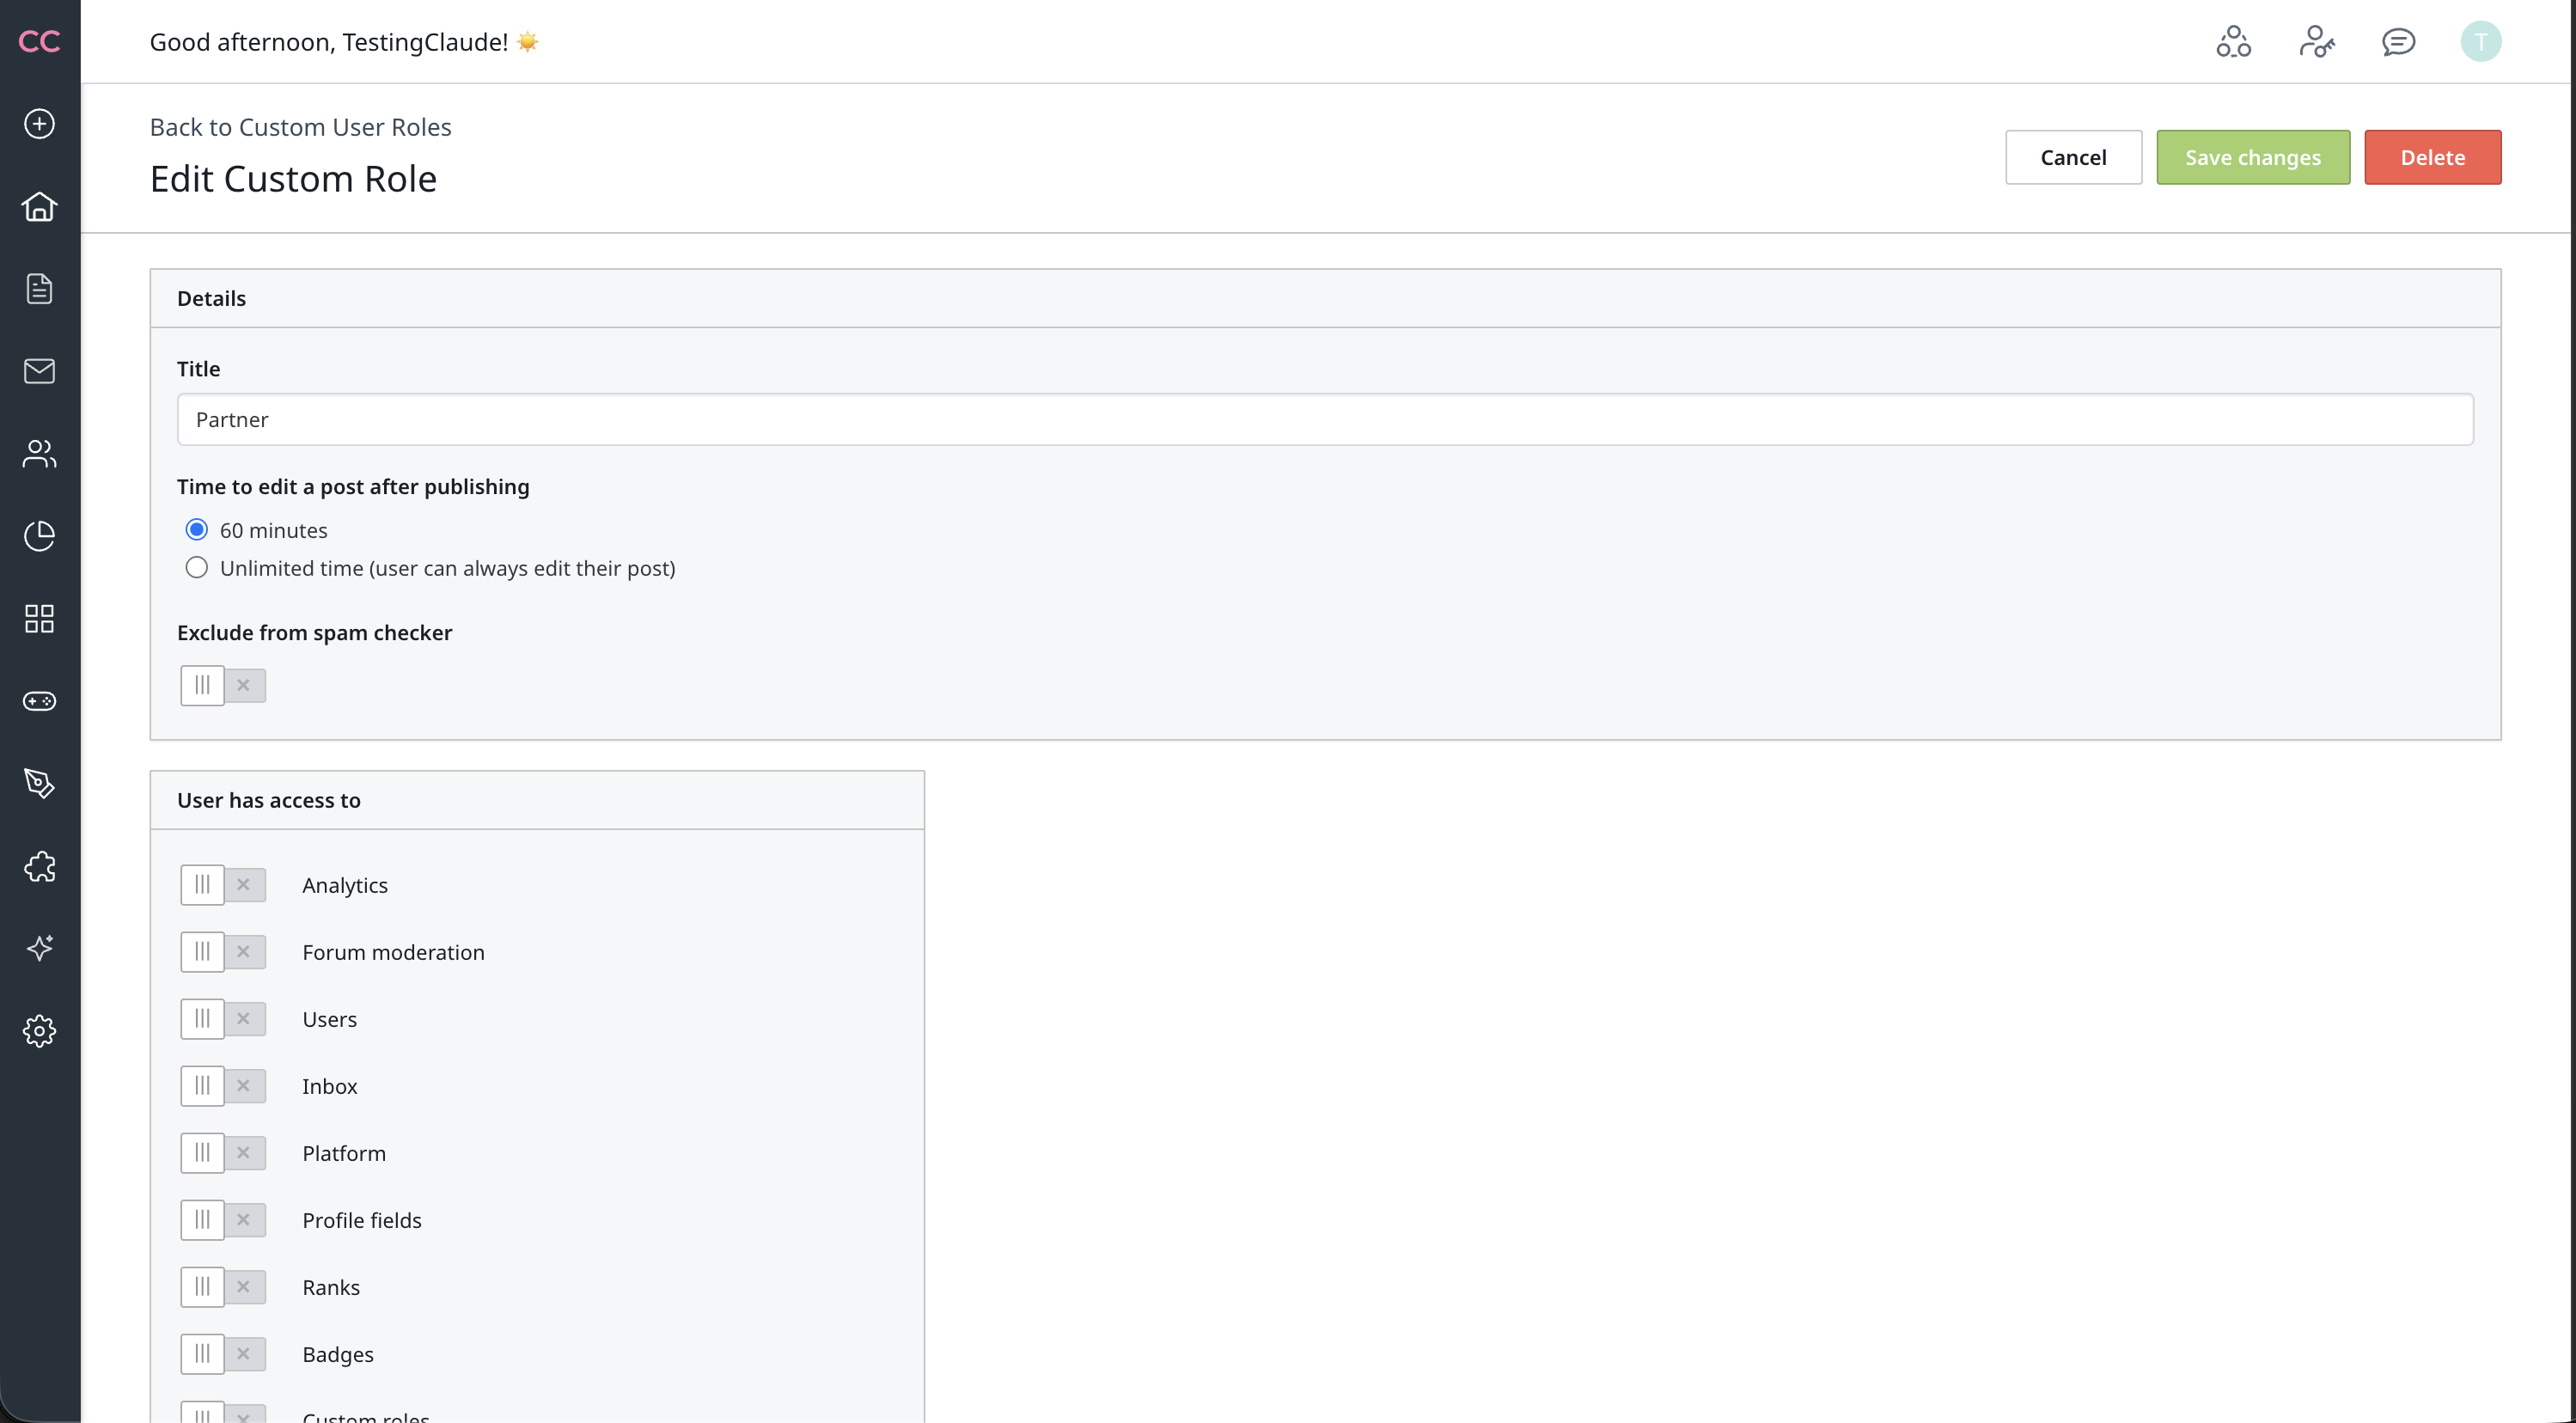Screen dimensions: 2576x1423
Task: Open the gamepad gamification icon
Action: click(39, 701)
